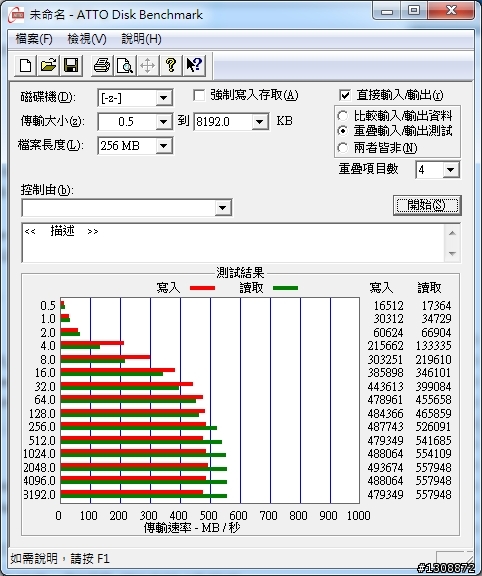Click 傳輸速率 - MB / 秒 axis label
The width and height of the screenshot is (482, 576).
192,528
